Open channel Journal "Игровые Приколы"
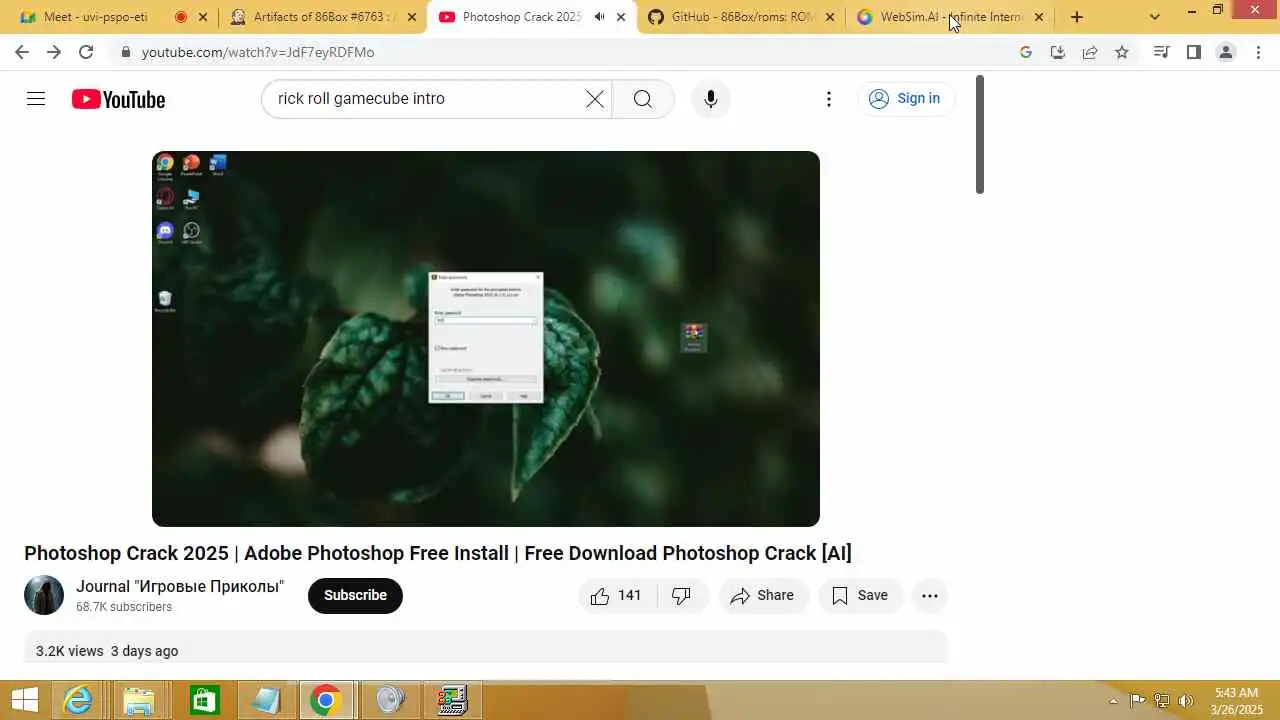Viewport: 1280px width, 720px height. pyautogui.click(x=180, y=586)
